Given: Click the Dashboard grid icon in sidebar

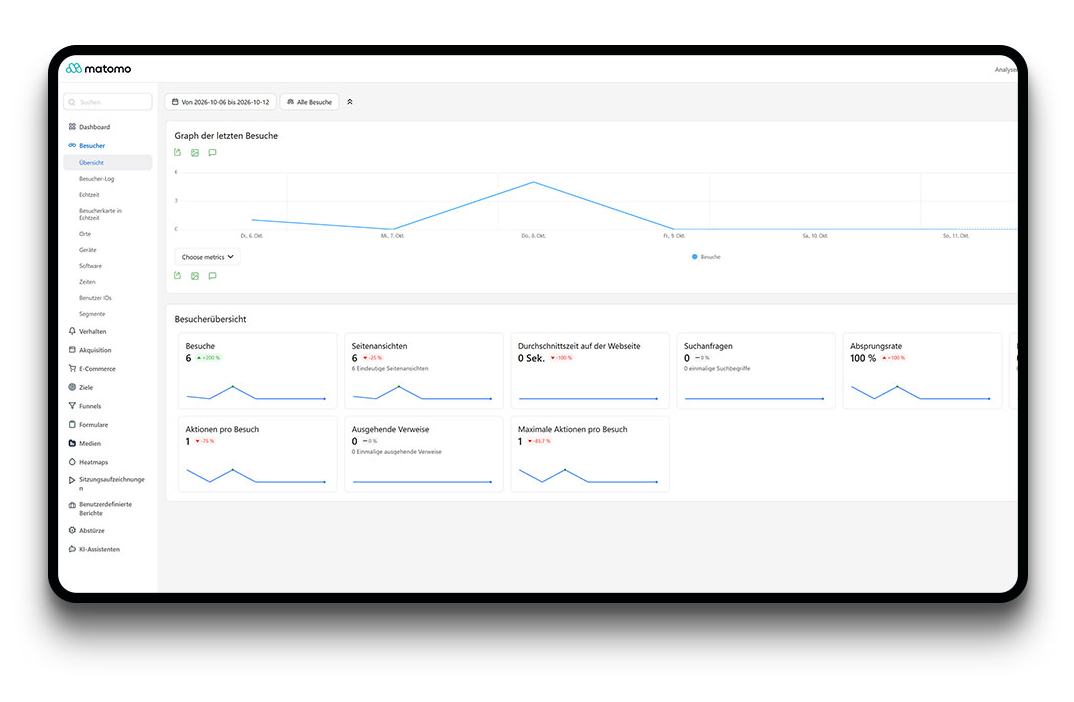Looking at the screenshot, I should click(x=72, y=127).
